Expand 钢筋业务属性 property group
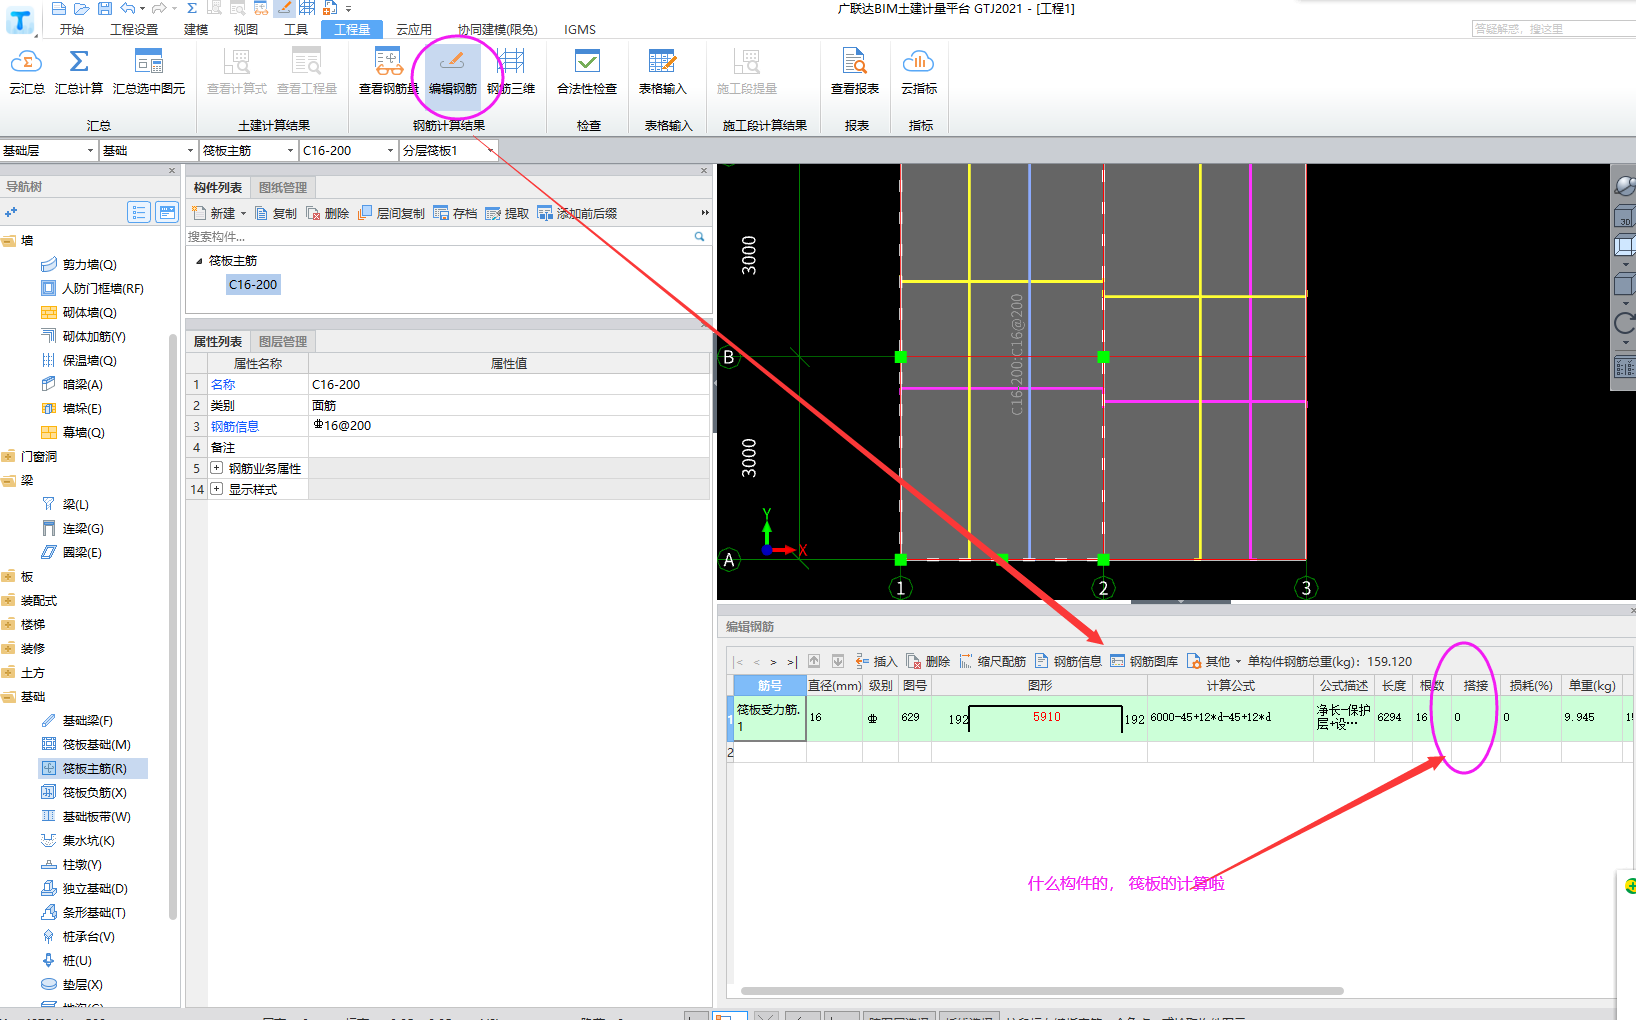Screen dimensions: 1636x1020 pos(216,468)
